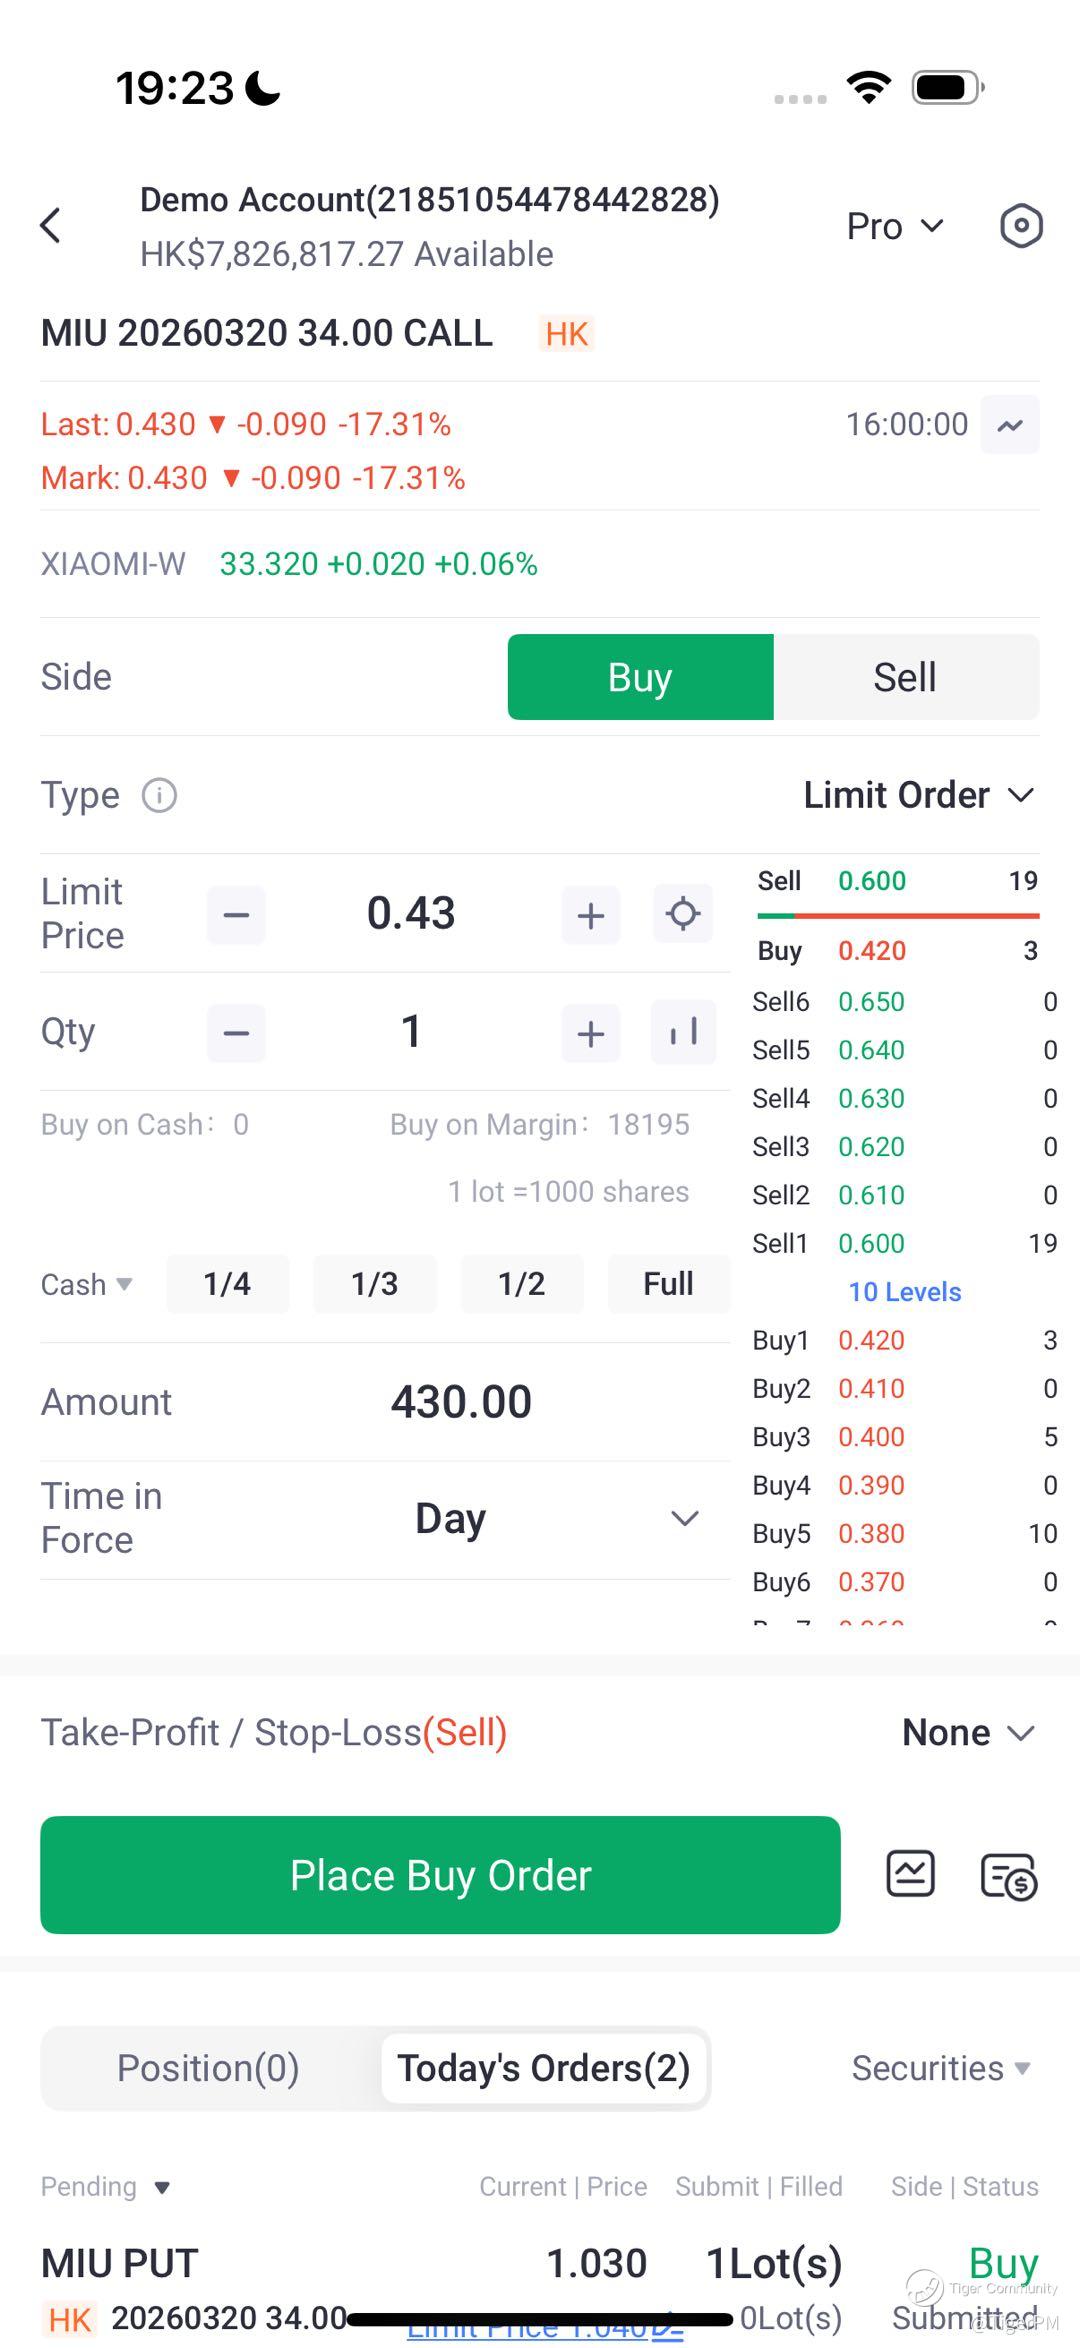Tap the crosshair icon beside limit price

coord(683,914)
